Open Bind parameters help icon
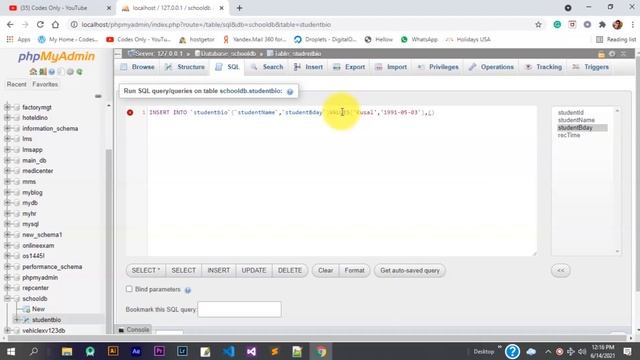 pyautogui.click(x=188, y=290)
